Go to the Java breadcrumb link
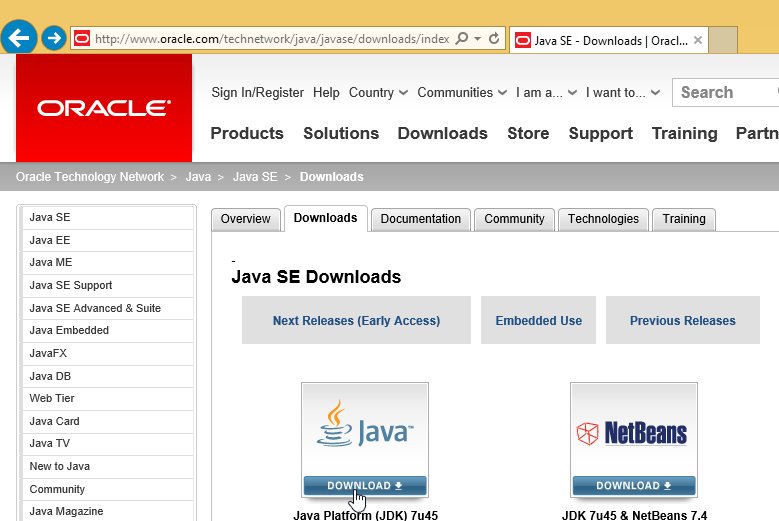779x521 pixels. pos(198,177)
